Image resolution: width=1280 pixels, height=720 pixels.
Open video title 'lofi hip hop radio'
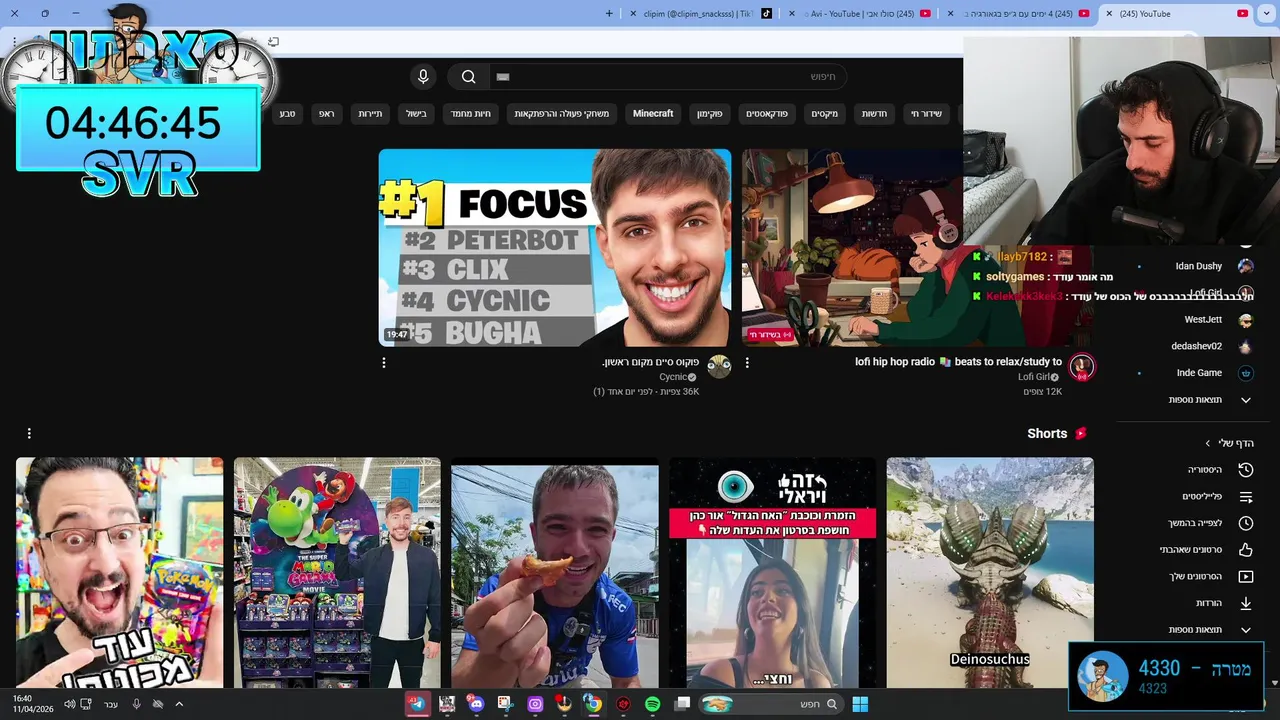(958, 362)
